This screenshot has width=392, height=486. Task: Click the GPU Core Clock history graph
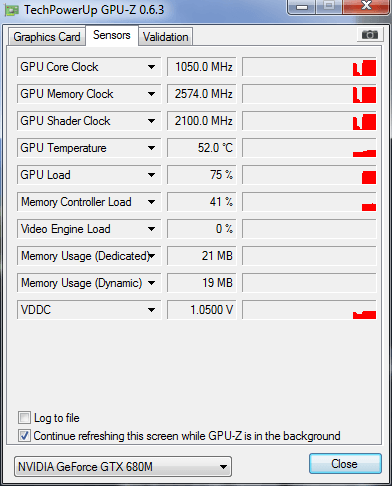[x=309, y=67]
